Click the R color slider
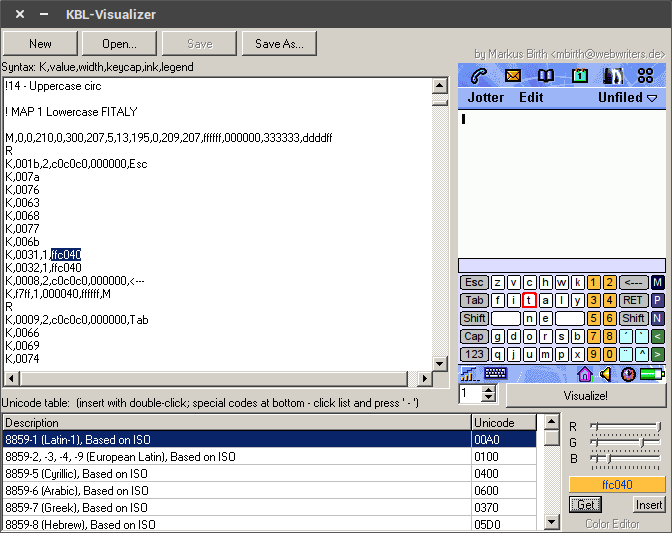Screen dimensions: 672x533 (625, 427)
